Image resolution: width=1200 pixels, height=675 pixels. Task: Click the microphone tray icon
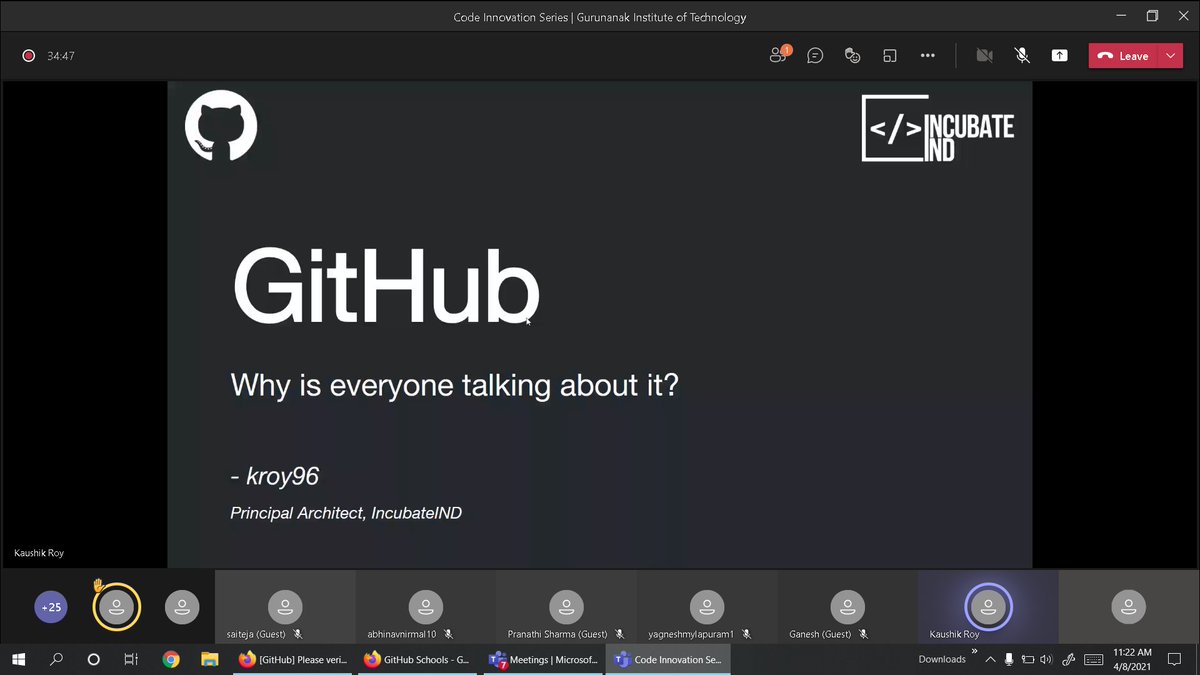pyautogui.click(x=1009, y=659)
